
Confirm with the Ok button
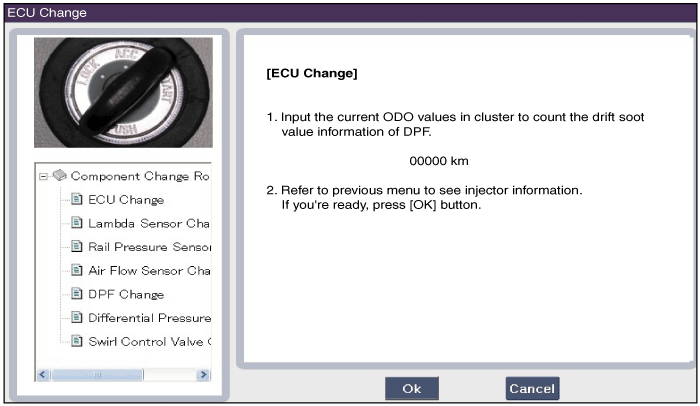point(412,389)
